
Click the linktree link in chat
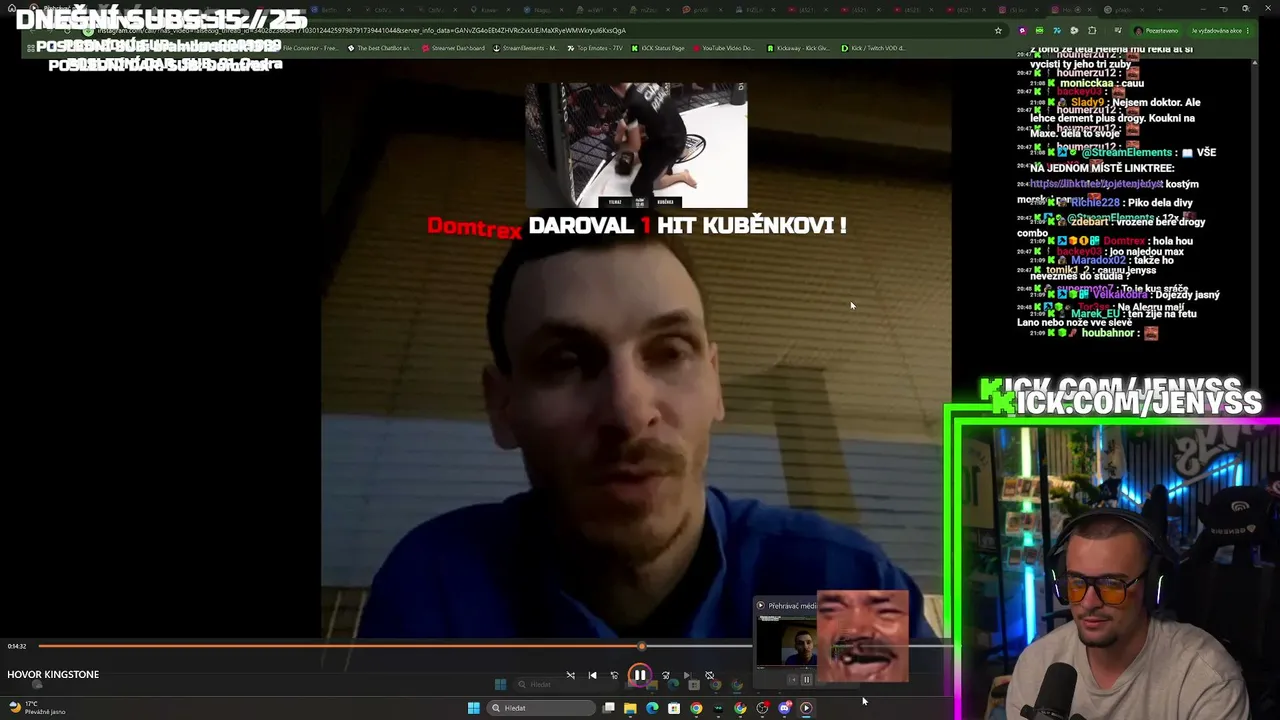pos(1096,184)
